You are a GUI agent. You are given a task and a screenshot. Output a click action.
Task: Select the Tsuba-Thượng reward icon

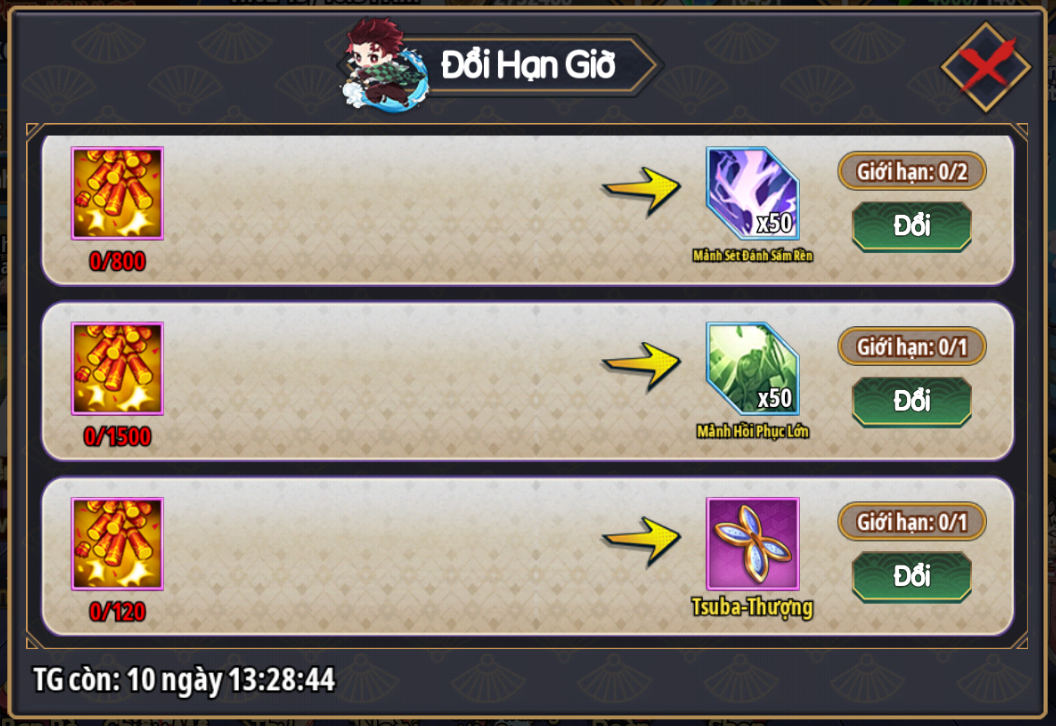(x=752, y=543)
